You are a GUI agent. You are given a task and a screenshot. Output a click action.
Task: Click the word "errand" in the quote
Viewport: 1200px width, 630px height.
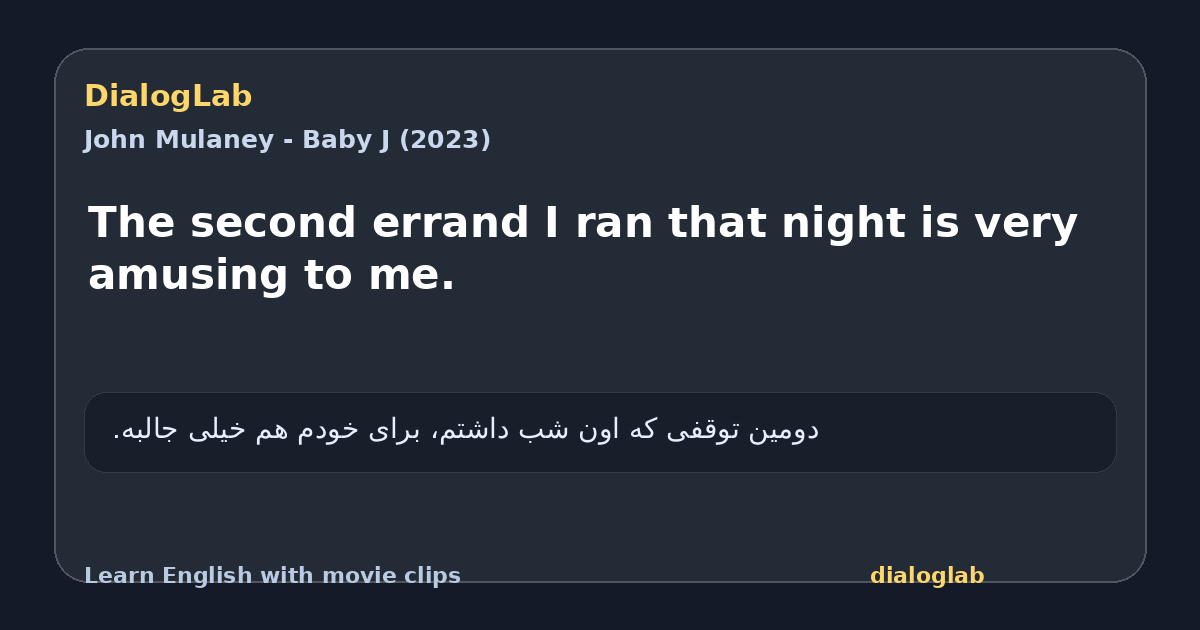(450, 223)
